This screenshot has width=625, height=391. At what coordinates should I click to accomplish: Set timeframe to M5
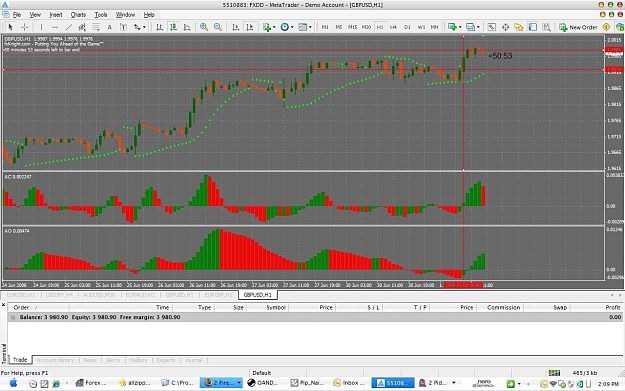[339, 27]
